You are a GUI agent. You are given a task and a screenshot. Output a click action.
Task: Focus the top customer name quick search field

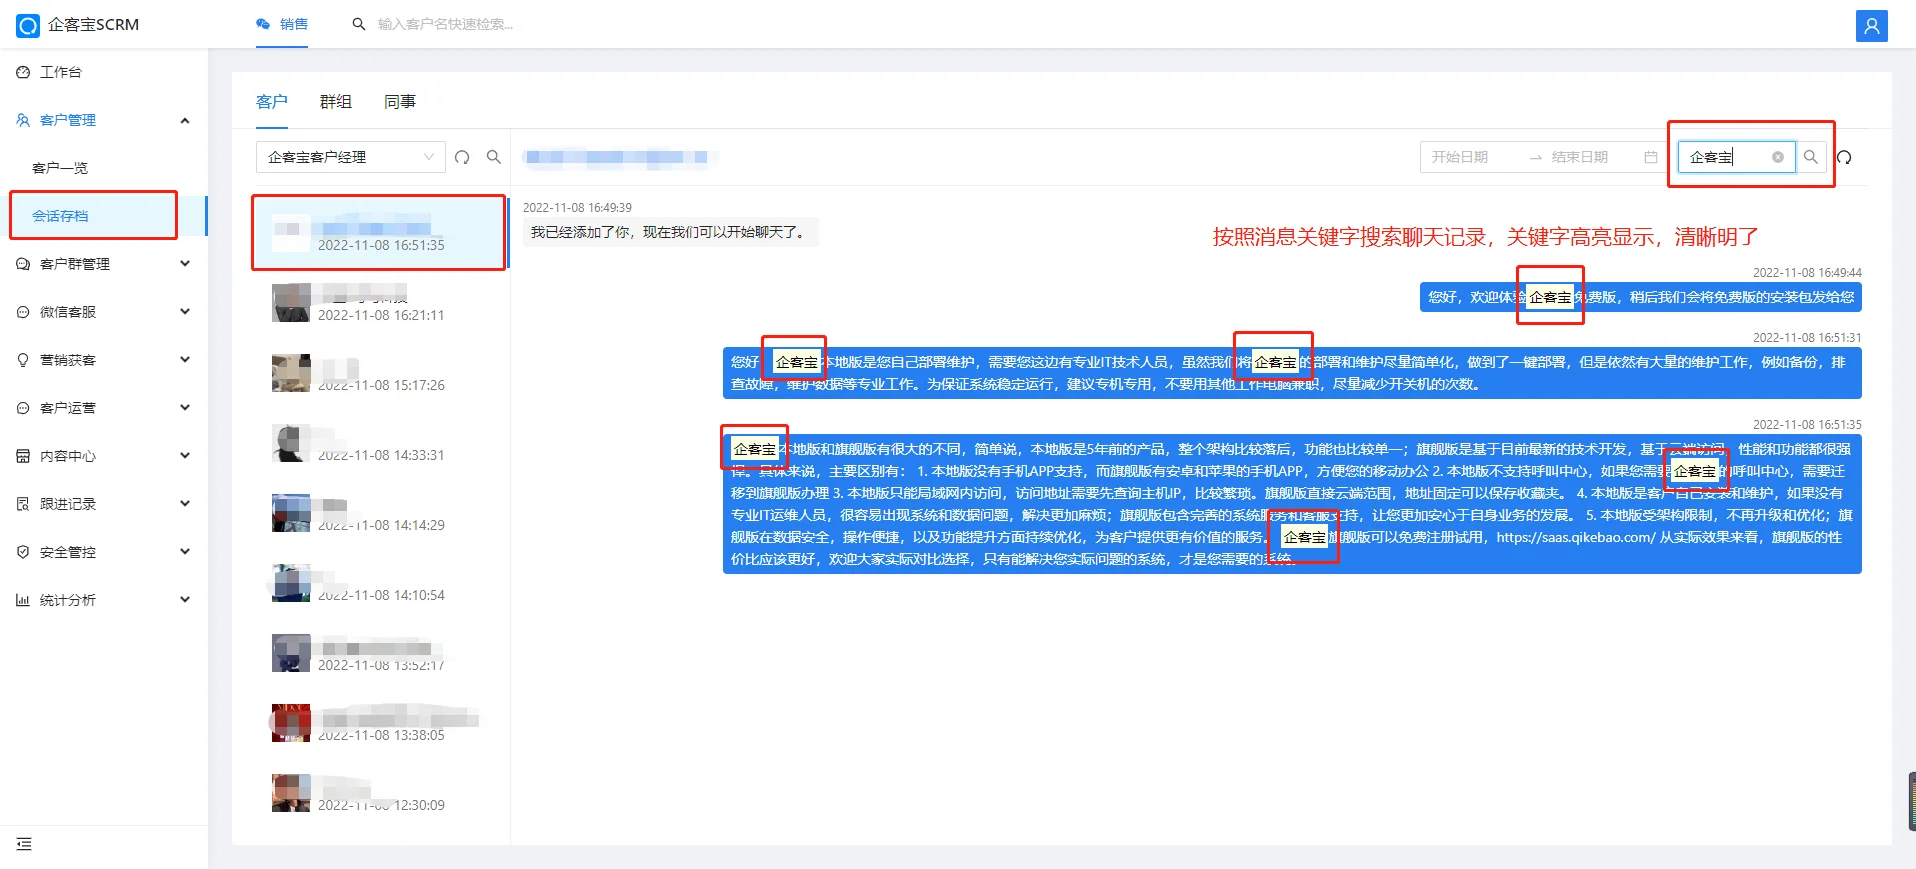tap(446, 24)
